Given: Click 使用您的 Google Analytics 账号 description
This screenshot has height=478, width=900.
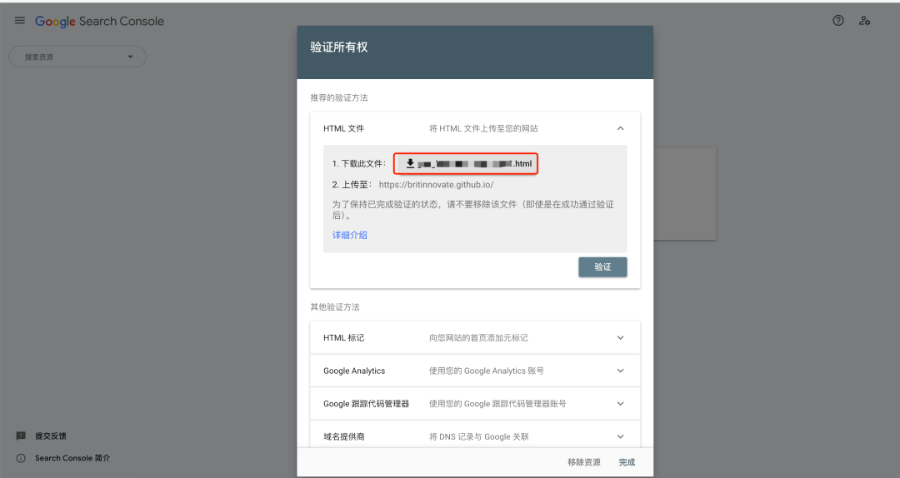Looking at the screenshot, I should pyautogui.click(x=486, y=371).
